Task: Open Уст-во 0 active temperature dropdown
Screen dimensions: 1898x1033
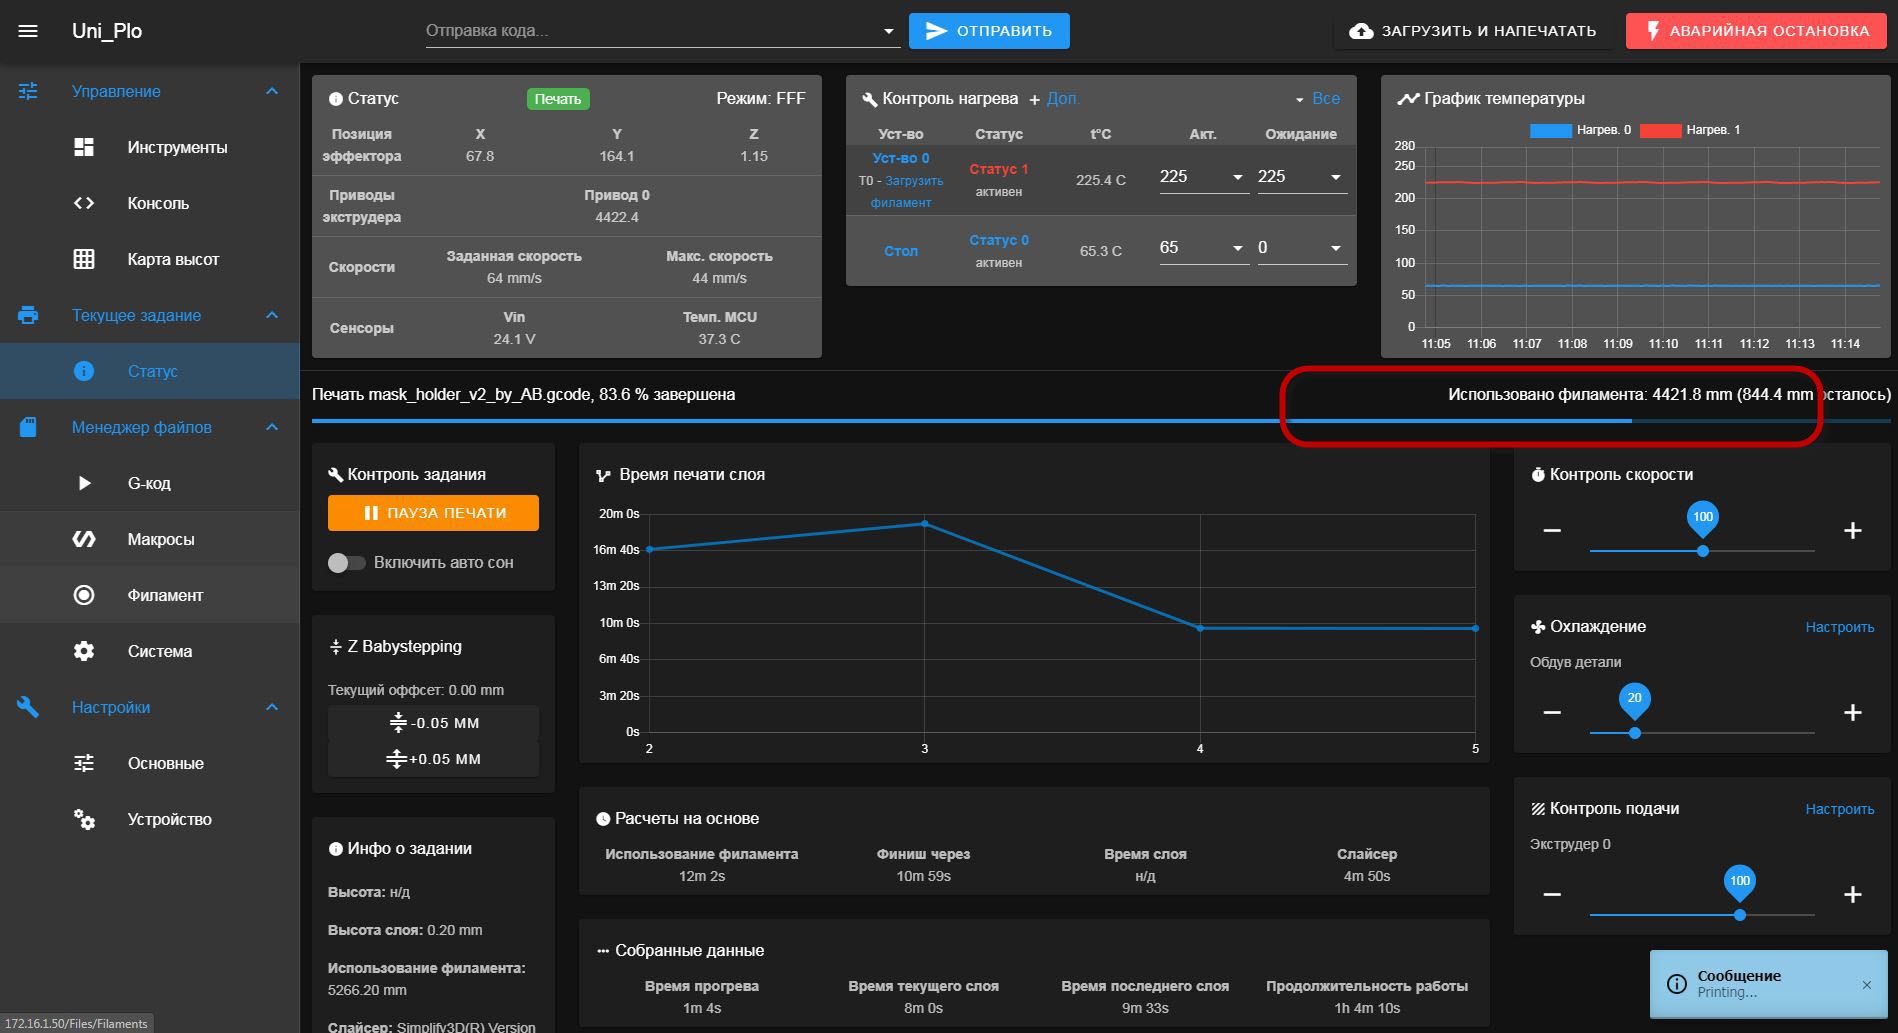Action: pyautogui.click(x=1237, y=177)
